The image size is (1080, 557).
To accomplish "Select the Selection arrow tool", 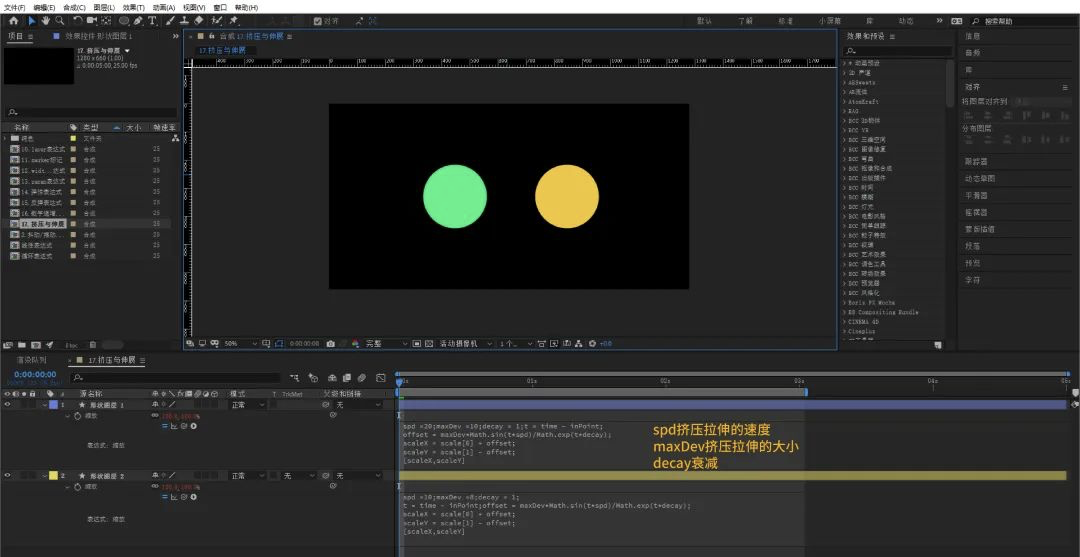I will coord(32,21).
